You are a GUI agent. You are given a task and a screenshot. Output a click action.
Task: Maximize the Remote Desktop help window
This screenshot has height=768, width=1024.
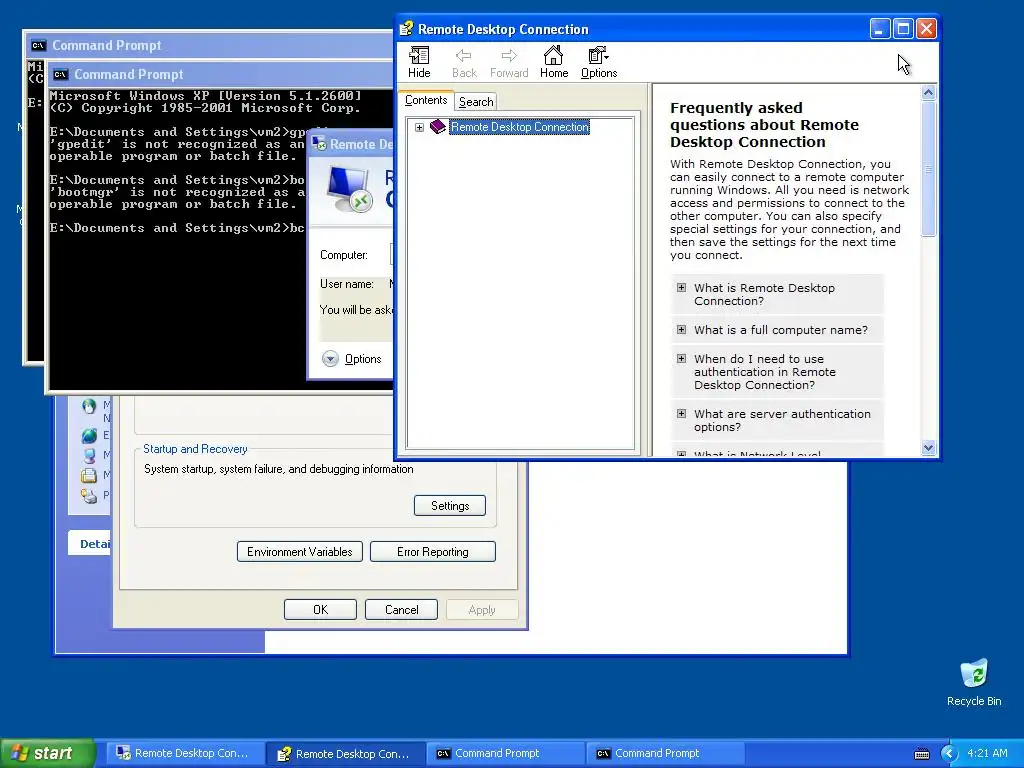point(903,29)
